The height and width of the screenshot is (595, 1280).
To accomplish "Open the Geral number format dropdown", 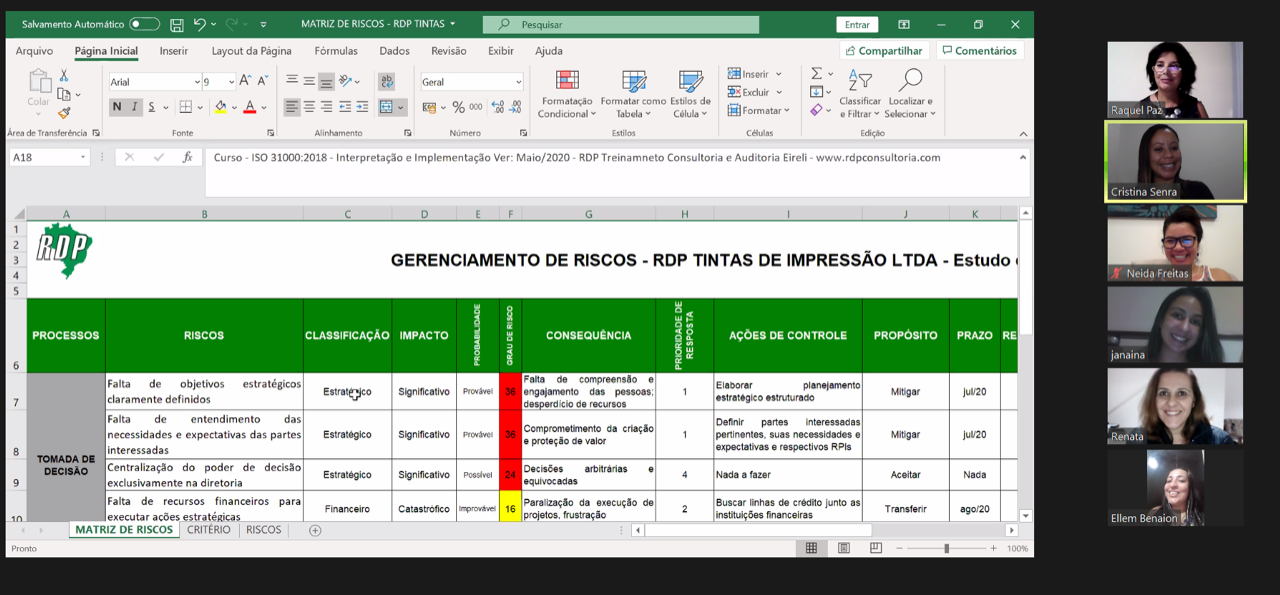I will pos(518,82).
